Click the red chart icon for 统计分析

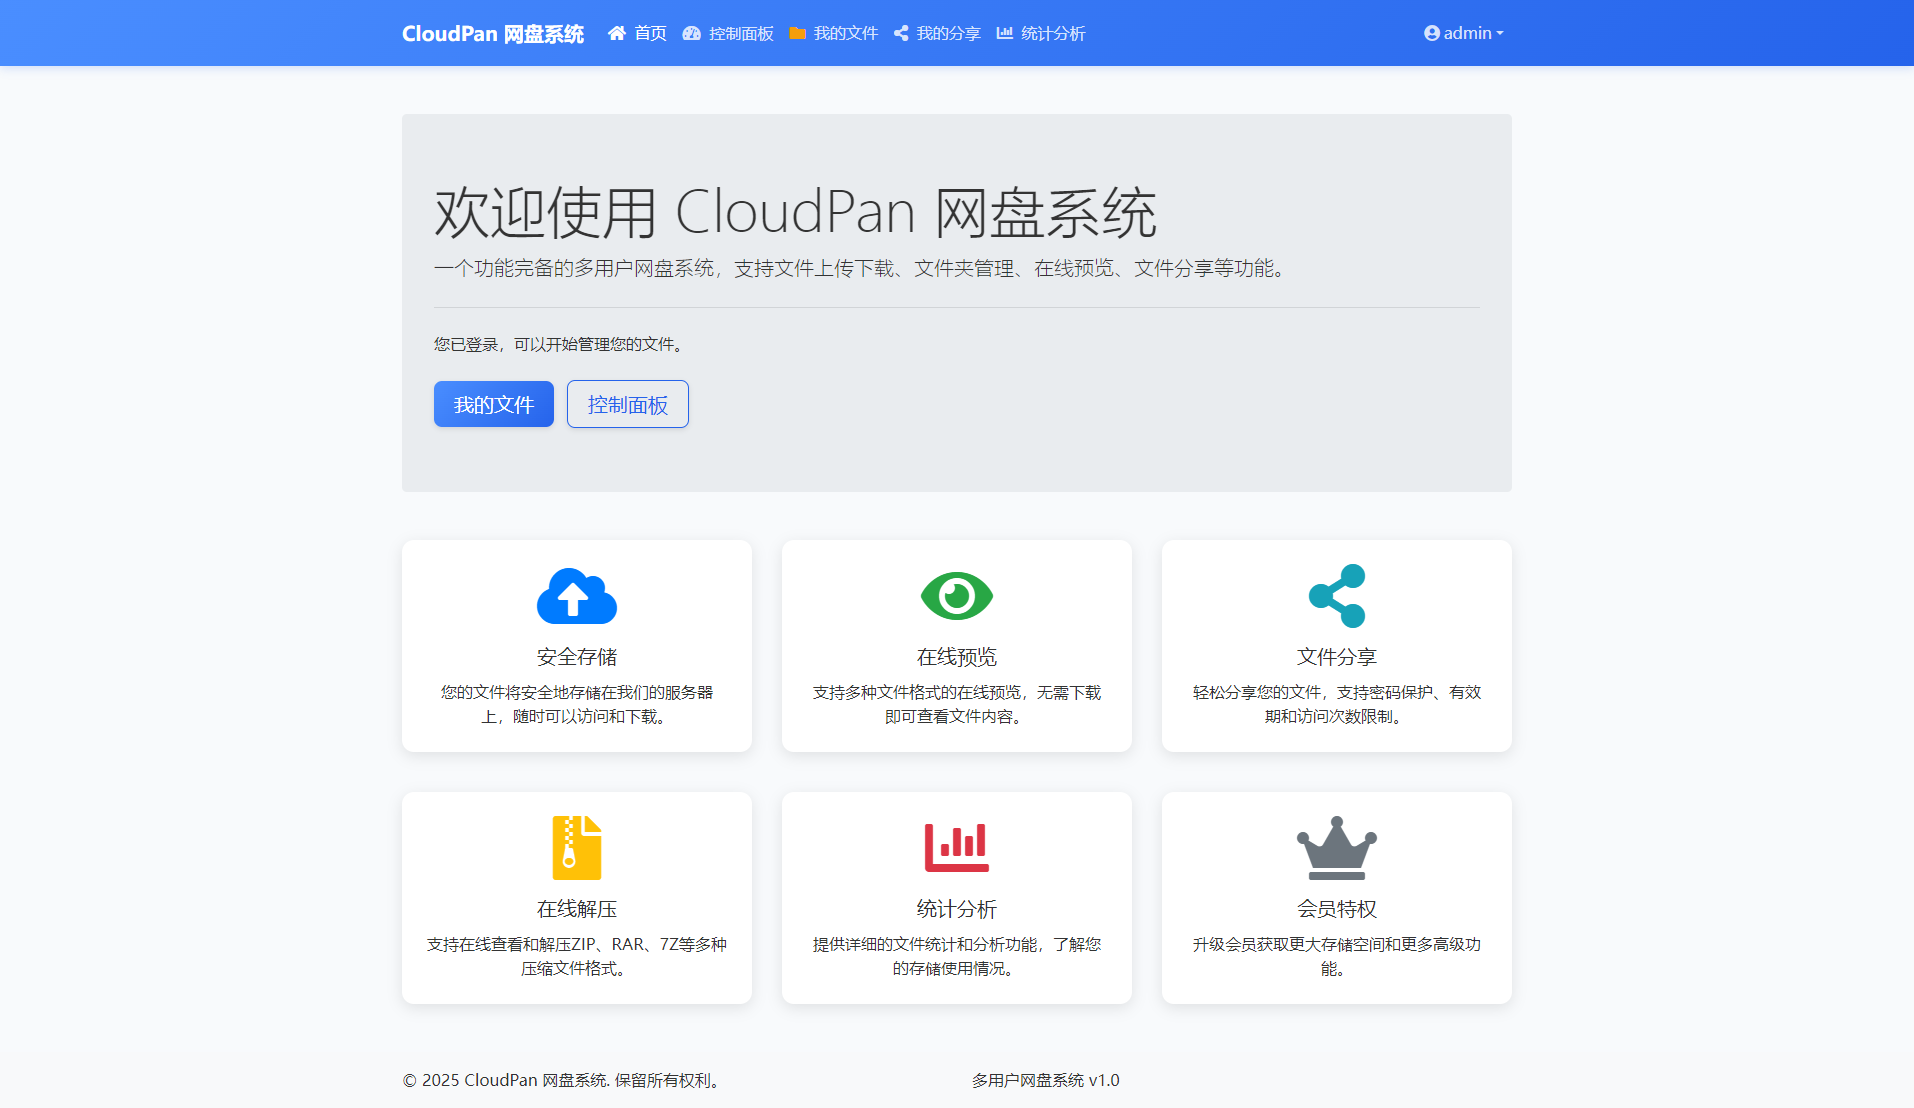957,848
